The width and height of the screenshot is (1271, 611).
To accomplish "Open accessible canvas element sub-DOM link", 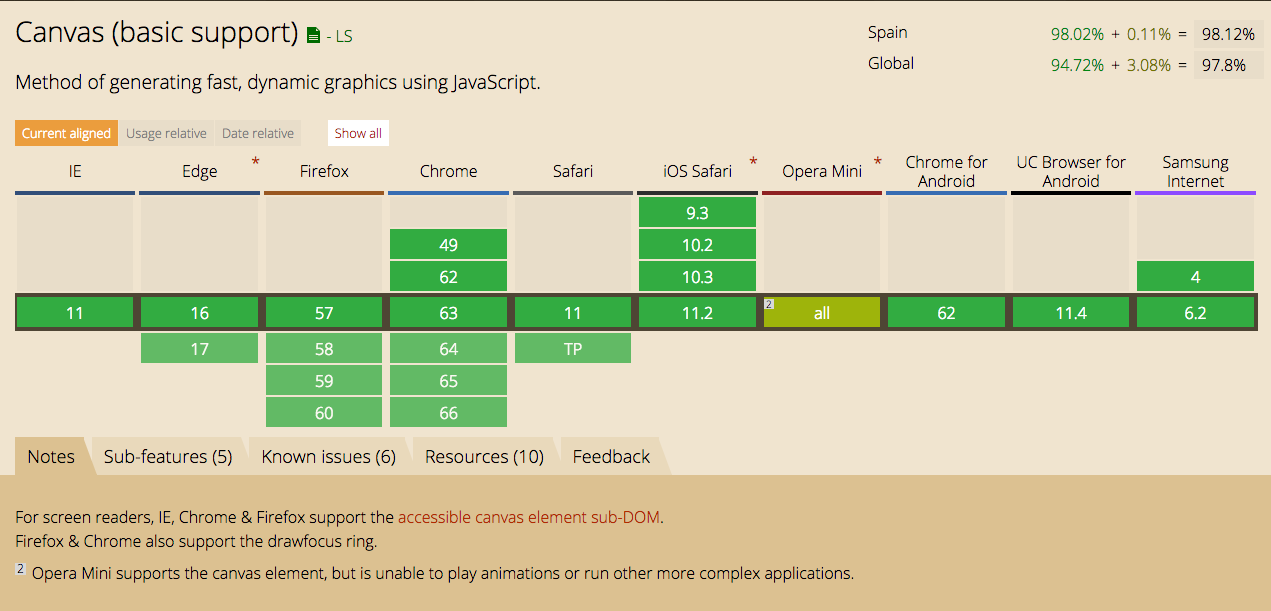I will point(529,517).
